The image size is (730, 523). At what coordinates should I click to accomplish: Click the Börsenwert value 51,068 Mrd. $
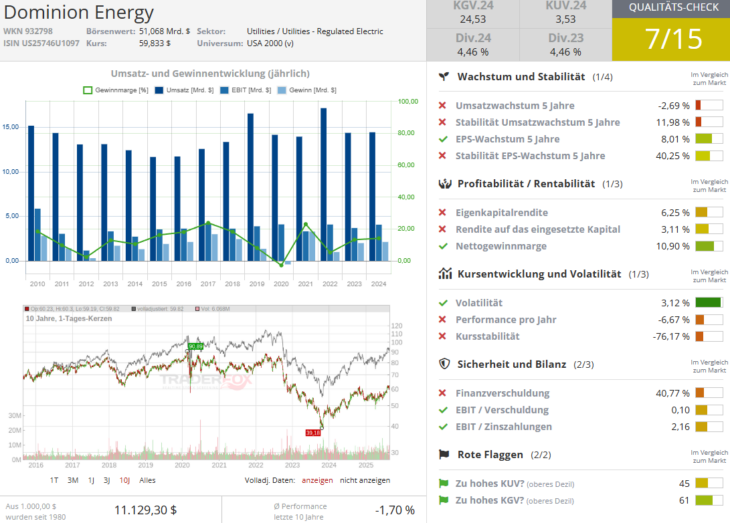pyautogui.click(x=164, y=31)
